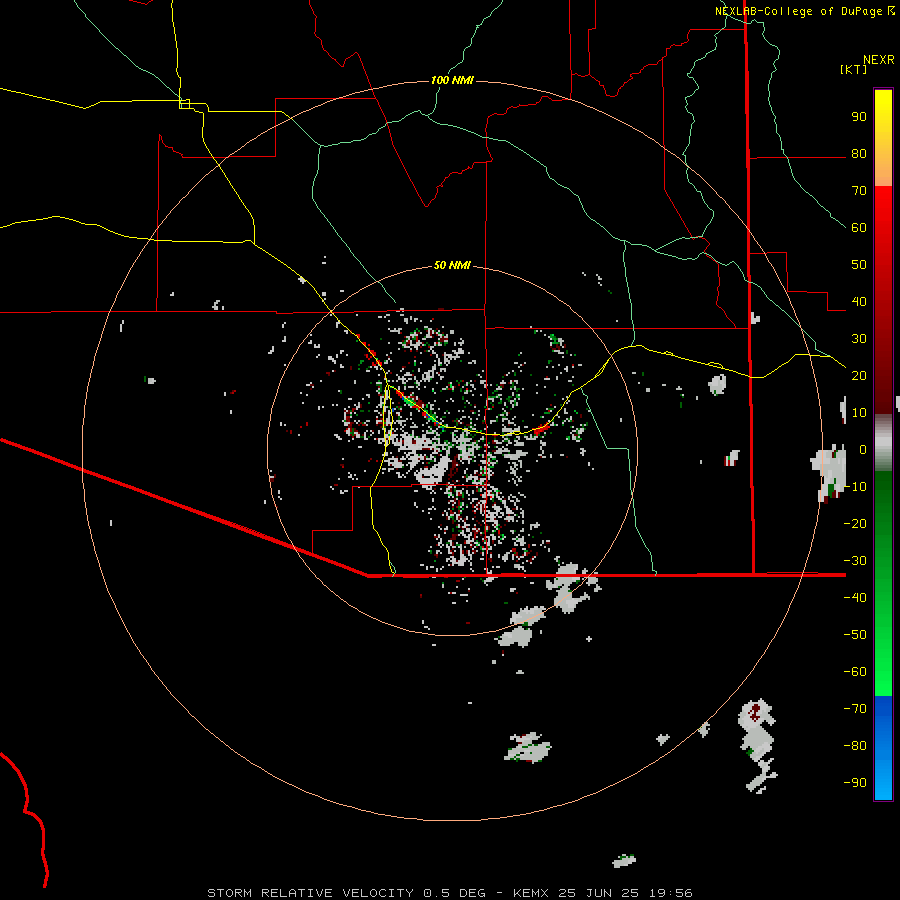Click the positive 10 knot scale value
Screen dimensions: 900x900
pos(859,413)
